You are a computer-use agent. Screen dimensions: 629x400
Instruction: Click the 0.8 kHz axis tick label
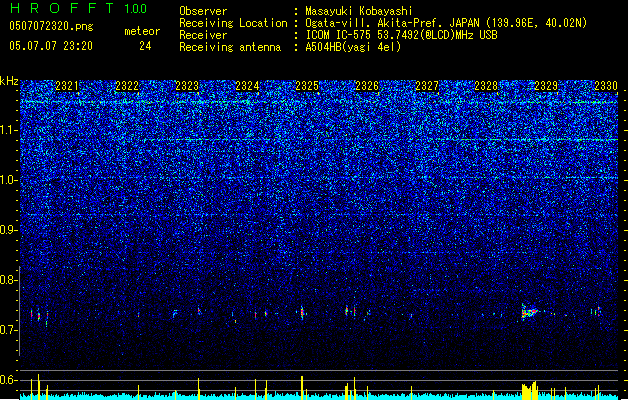point(9,280)
